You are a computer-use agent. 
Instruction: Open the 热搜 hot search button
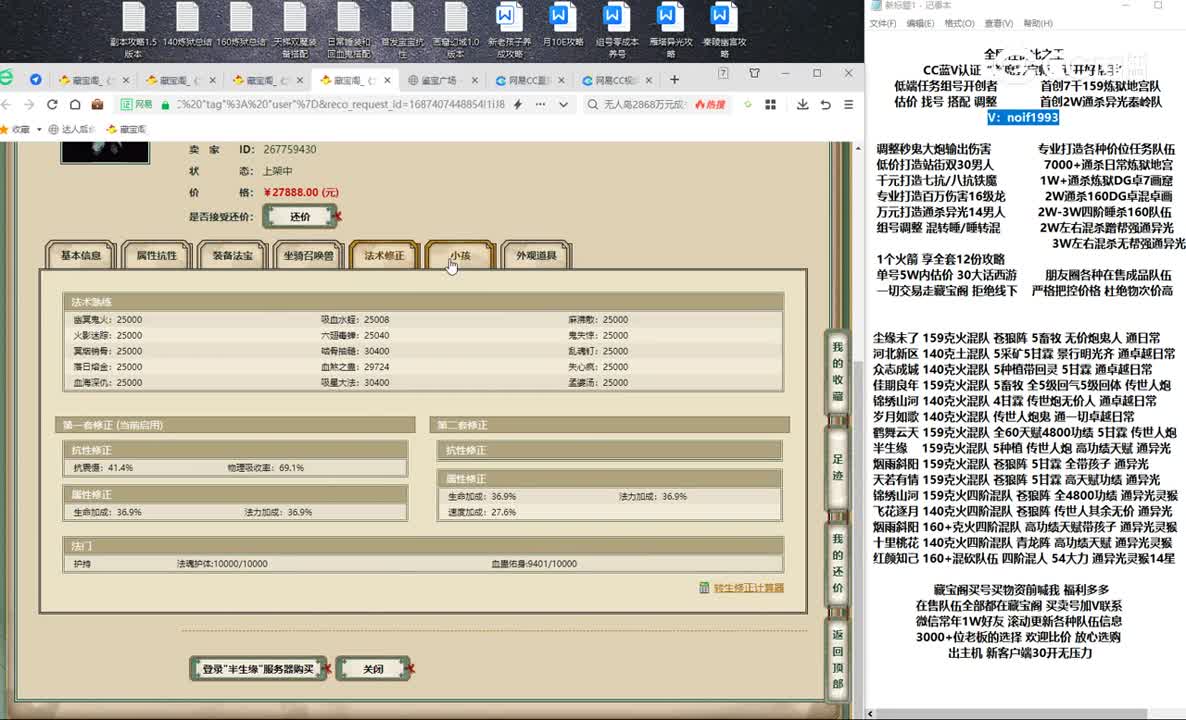coord(710,104)
